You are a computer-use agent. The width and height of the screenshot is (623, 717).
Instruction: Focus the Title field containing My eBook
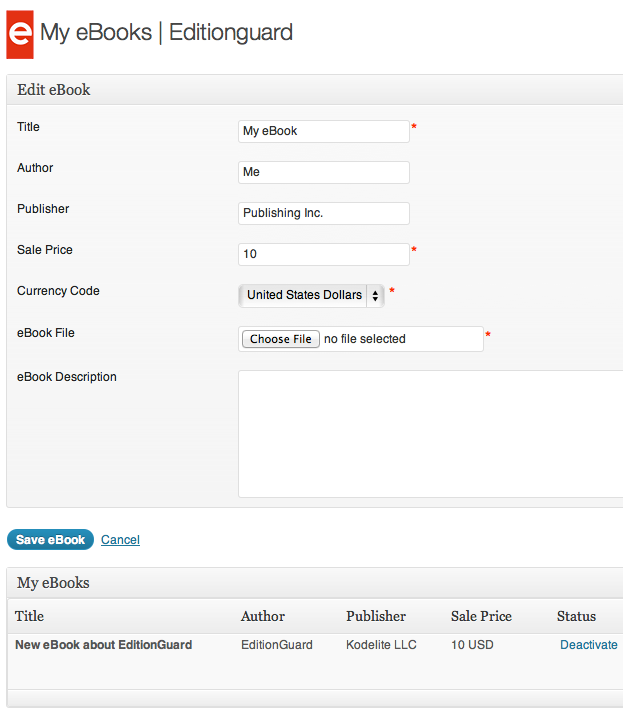pos(324,131)
